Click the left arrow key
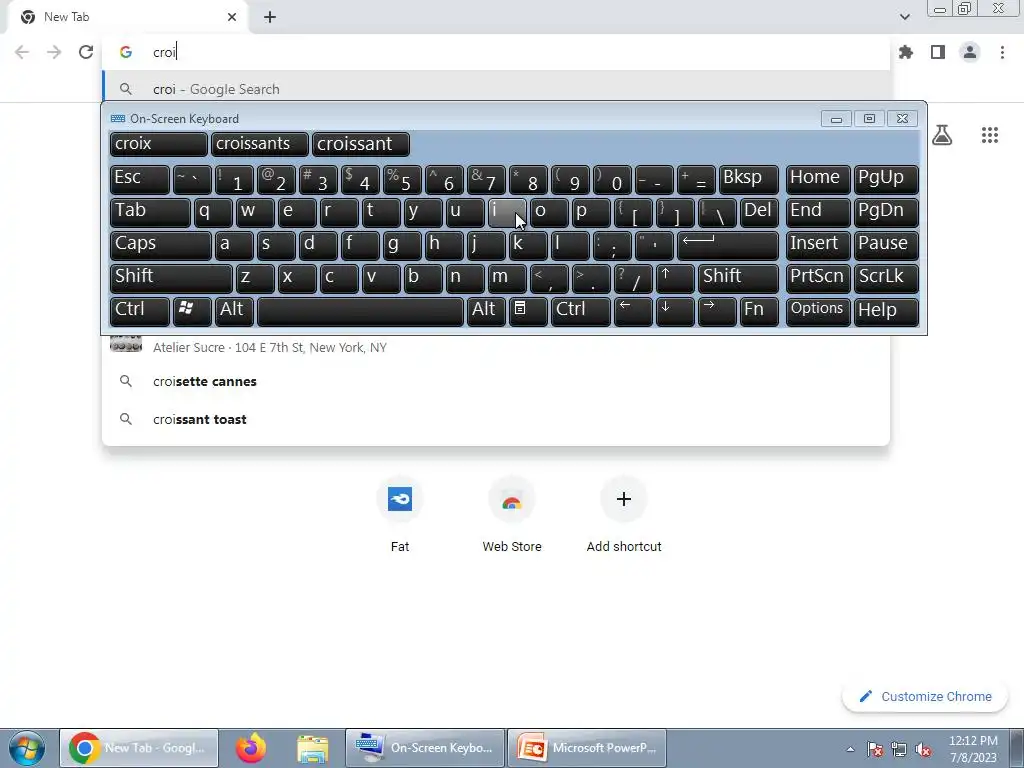This screenshot has width=1024, height=768. click(x=633, y=311)
